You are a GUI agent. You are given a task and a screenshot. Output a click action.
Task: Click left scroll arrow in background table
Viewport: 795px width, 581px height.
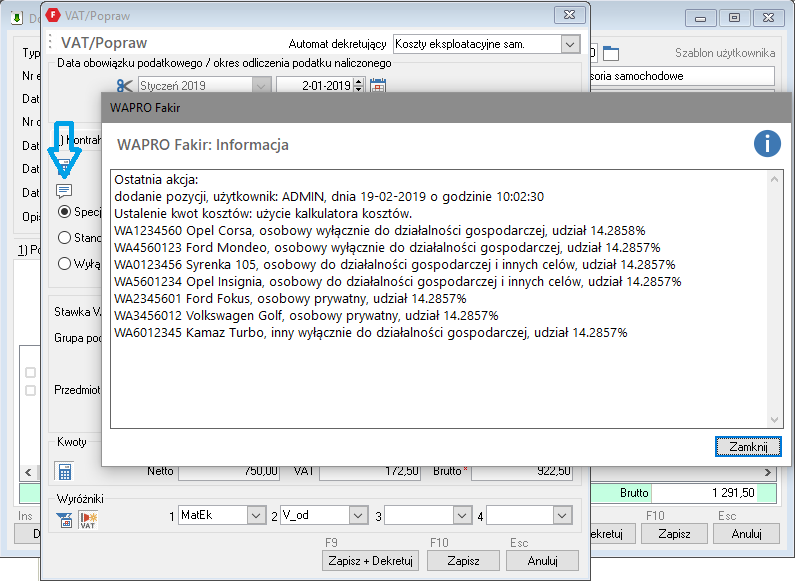click(x=28, y=472)
